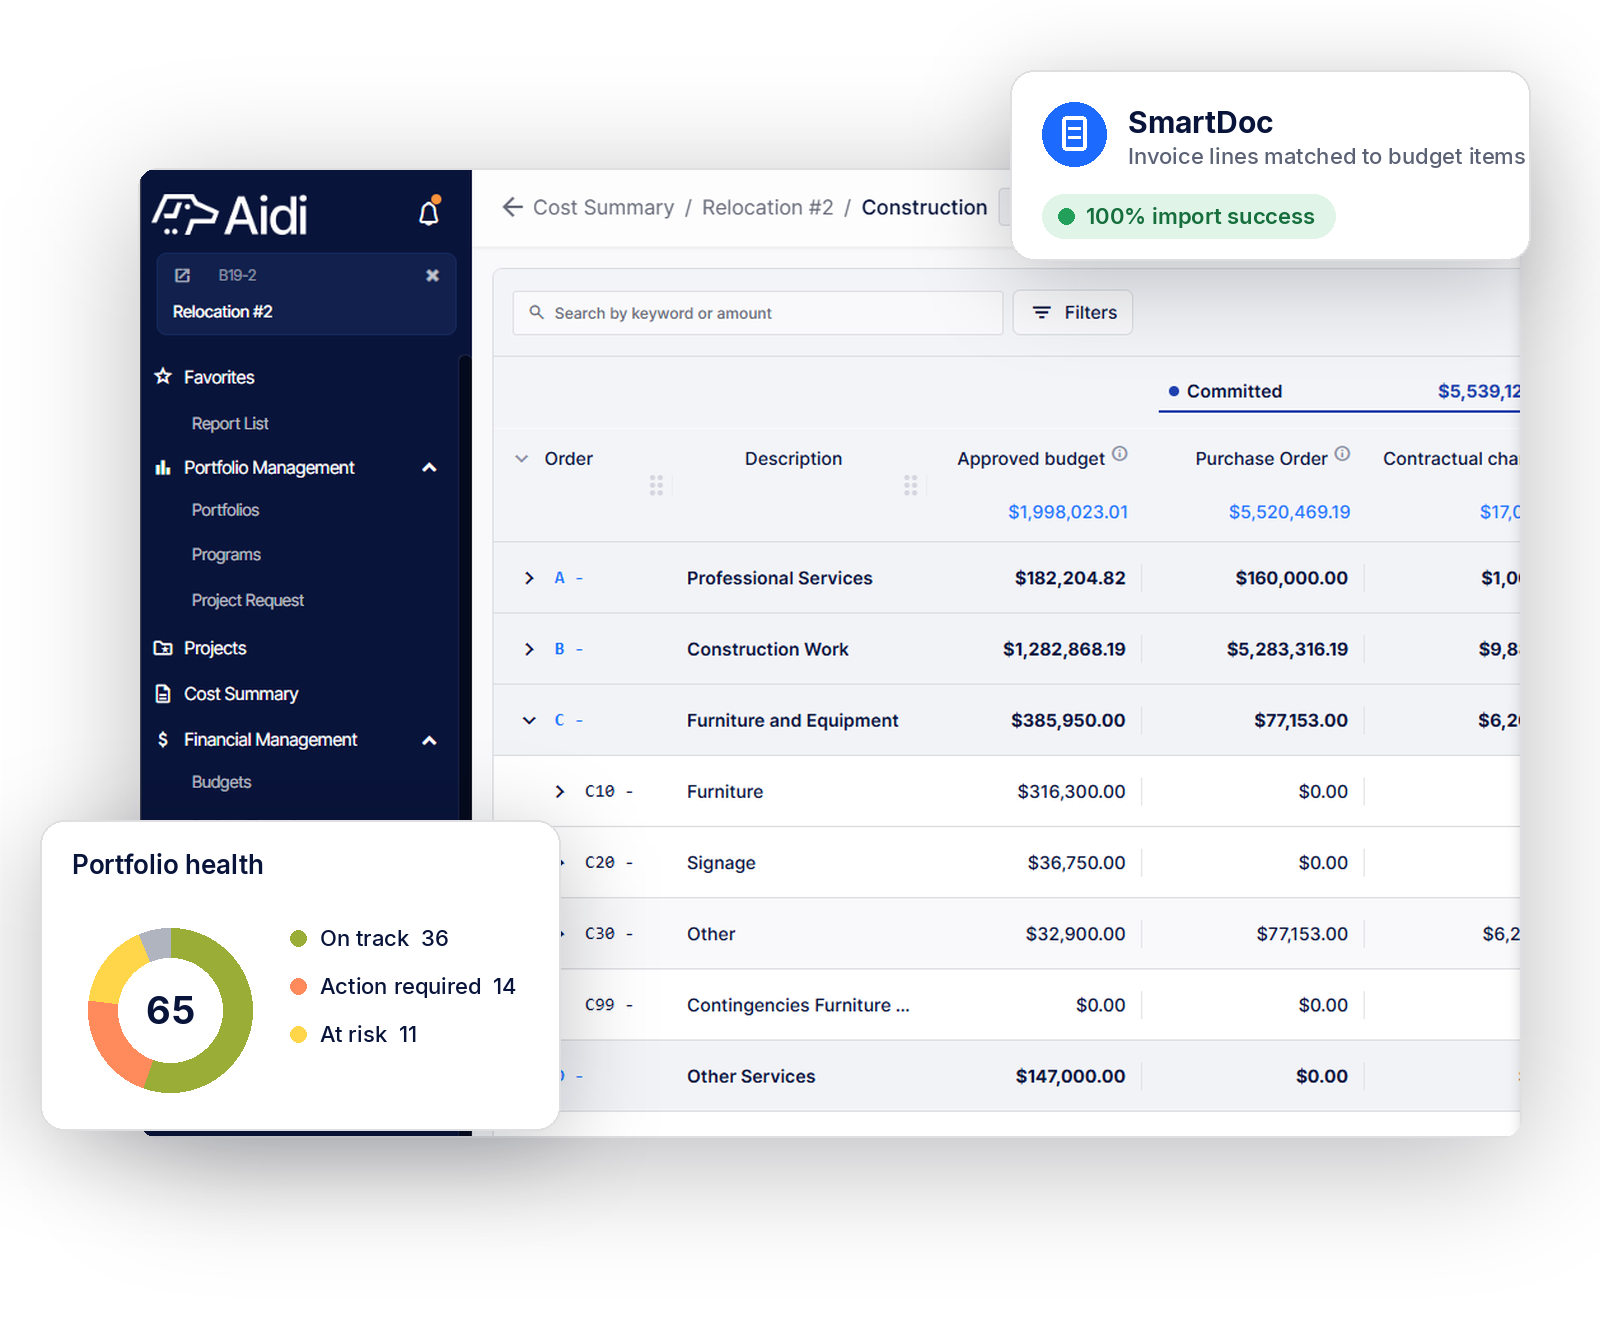This screenshot has width=1600, height=1320.
Task: Click the Action required orange legend dot
Action: coord(298,986)
